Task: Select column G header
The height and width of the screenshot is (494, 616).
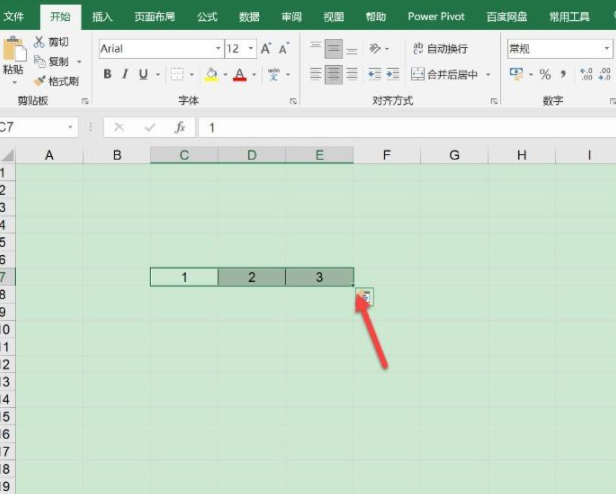Action: (454, 155)
